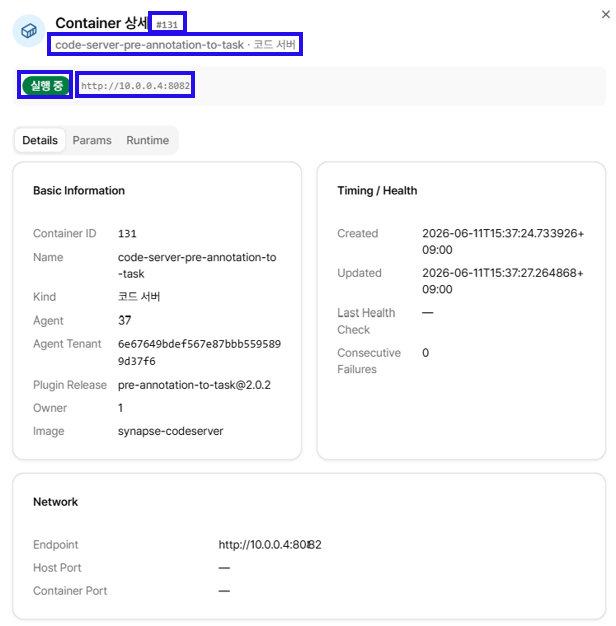Close the Container detail dialog
Screen dimensions: 616x626
(605, 14)
